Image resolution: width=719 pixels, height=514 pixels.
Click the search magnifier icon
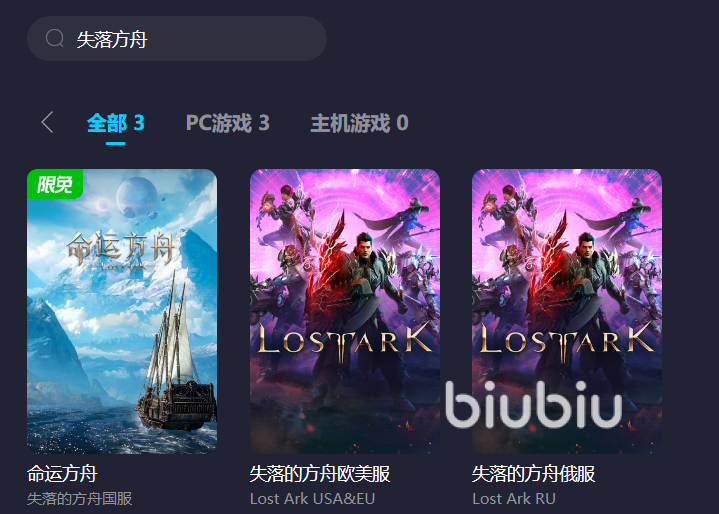click(55, 39)
